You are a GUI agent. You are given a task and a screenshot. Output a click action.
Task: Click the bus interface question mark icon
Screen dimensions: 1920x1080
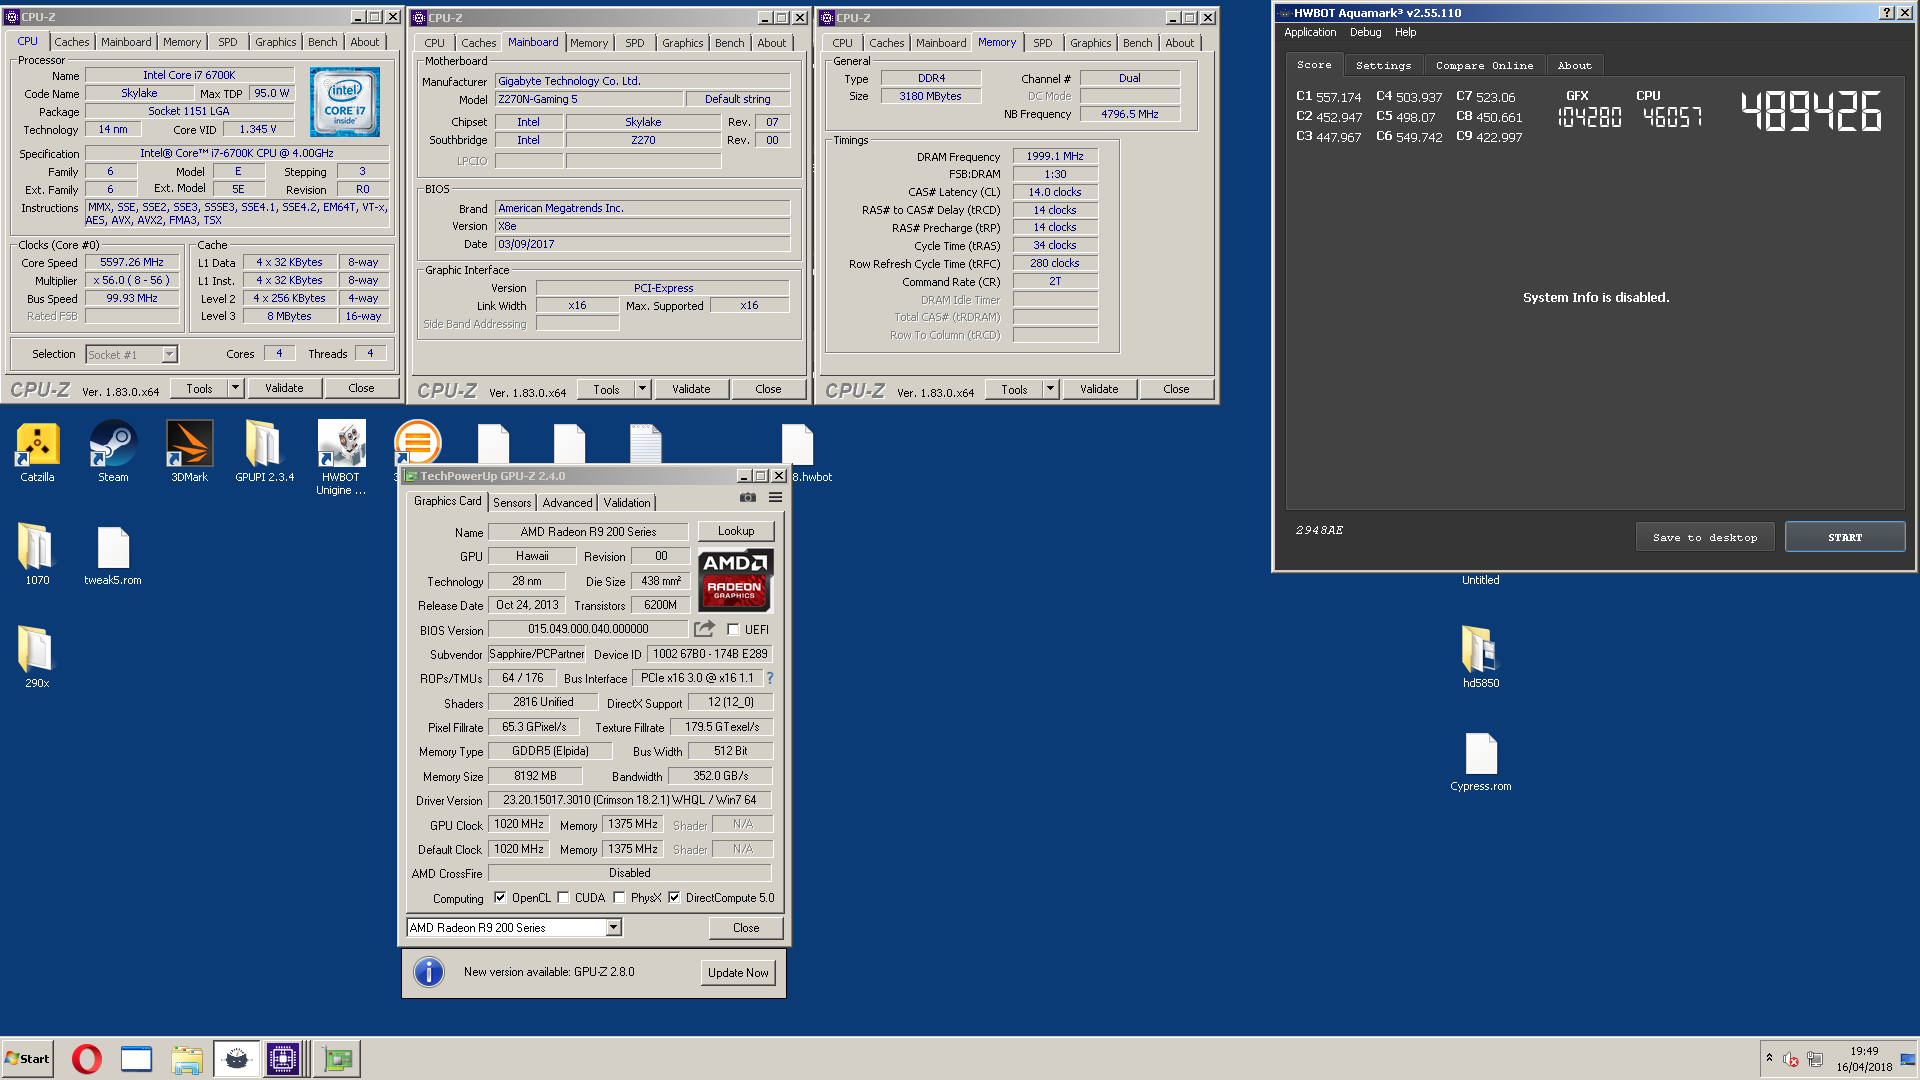pyautogui.click(x=770, y=678)
